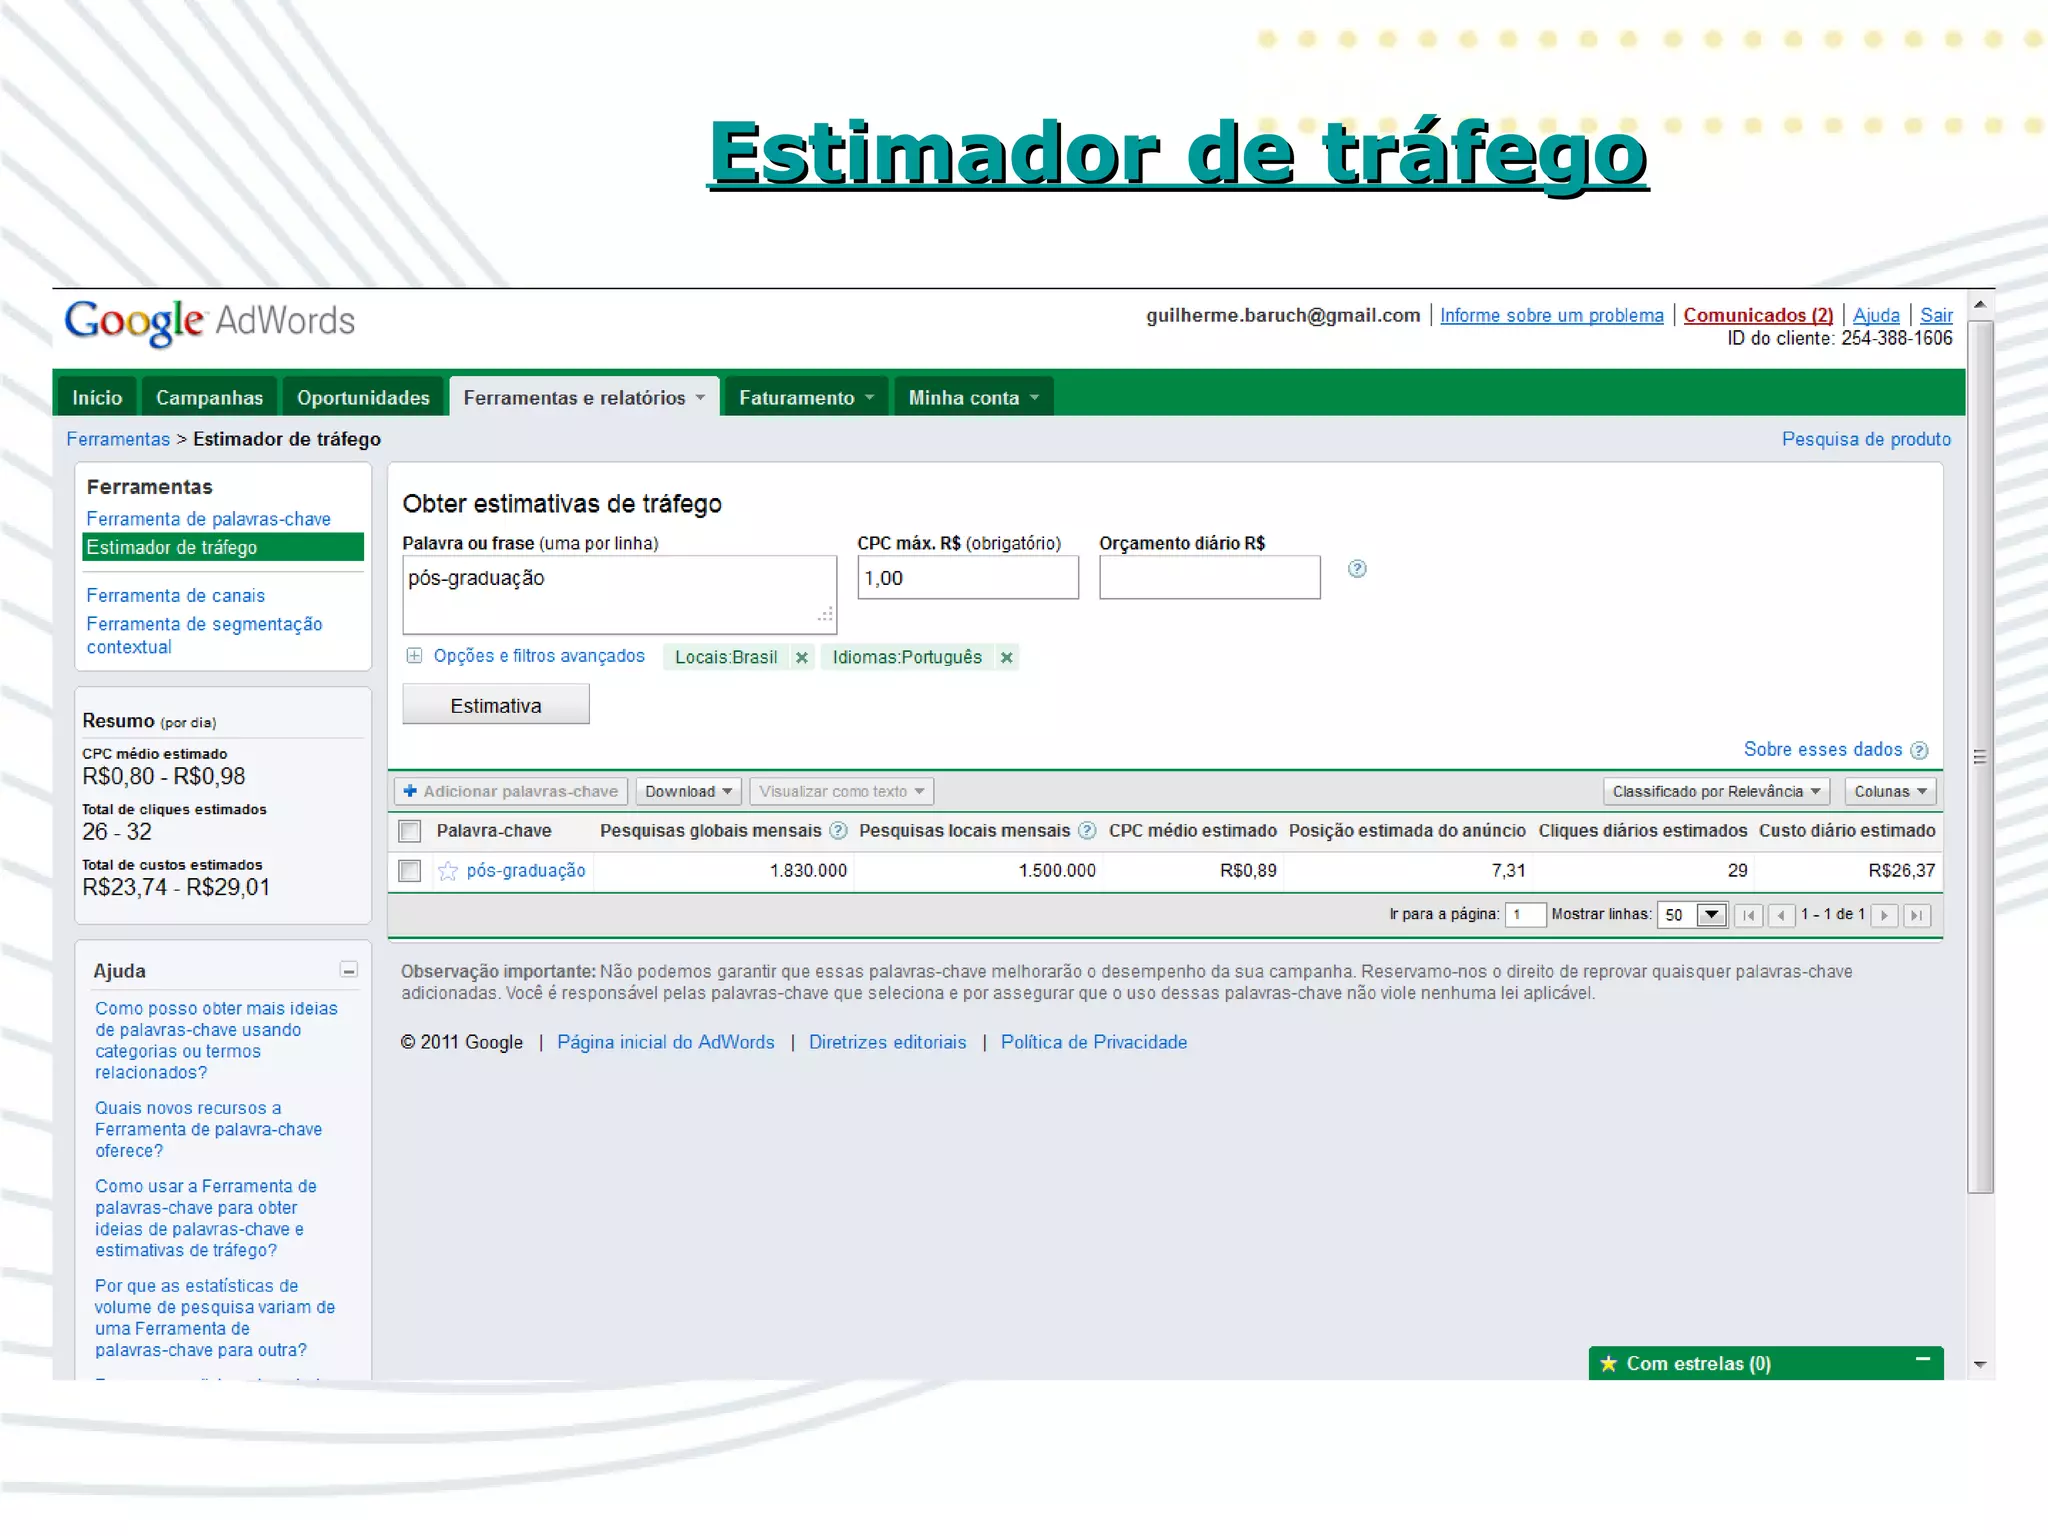The width and height of the screenshot is (2048, 1536).
Task: Open Ferramenta de segmentação contextual link
Action: tap(204, 635)
